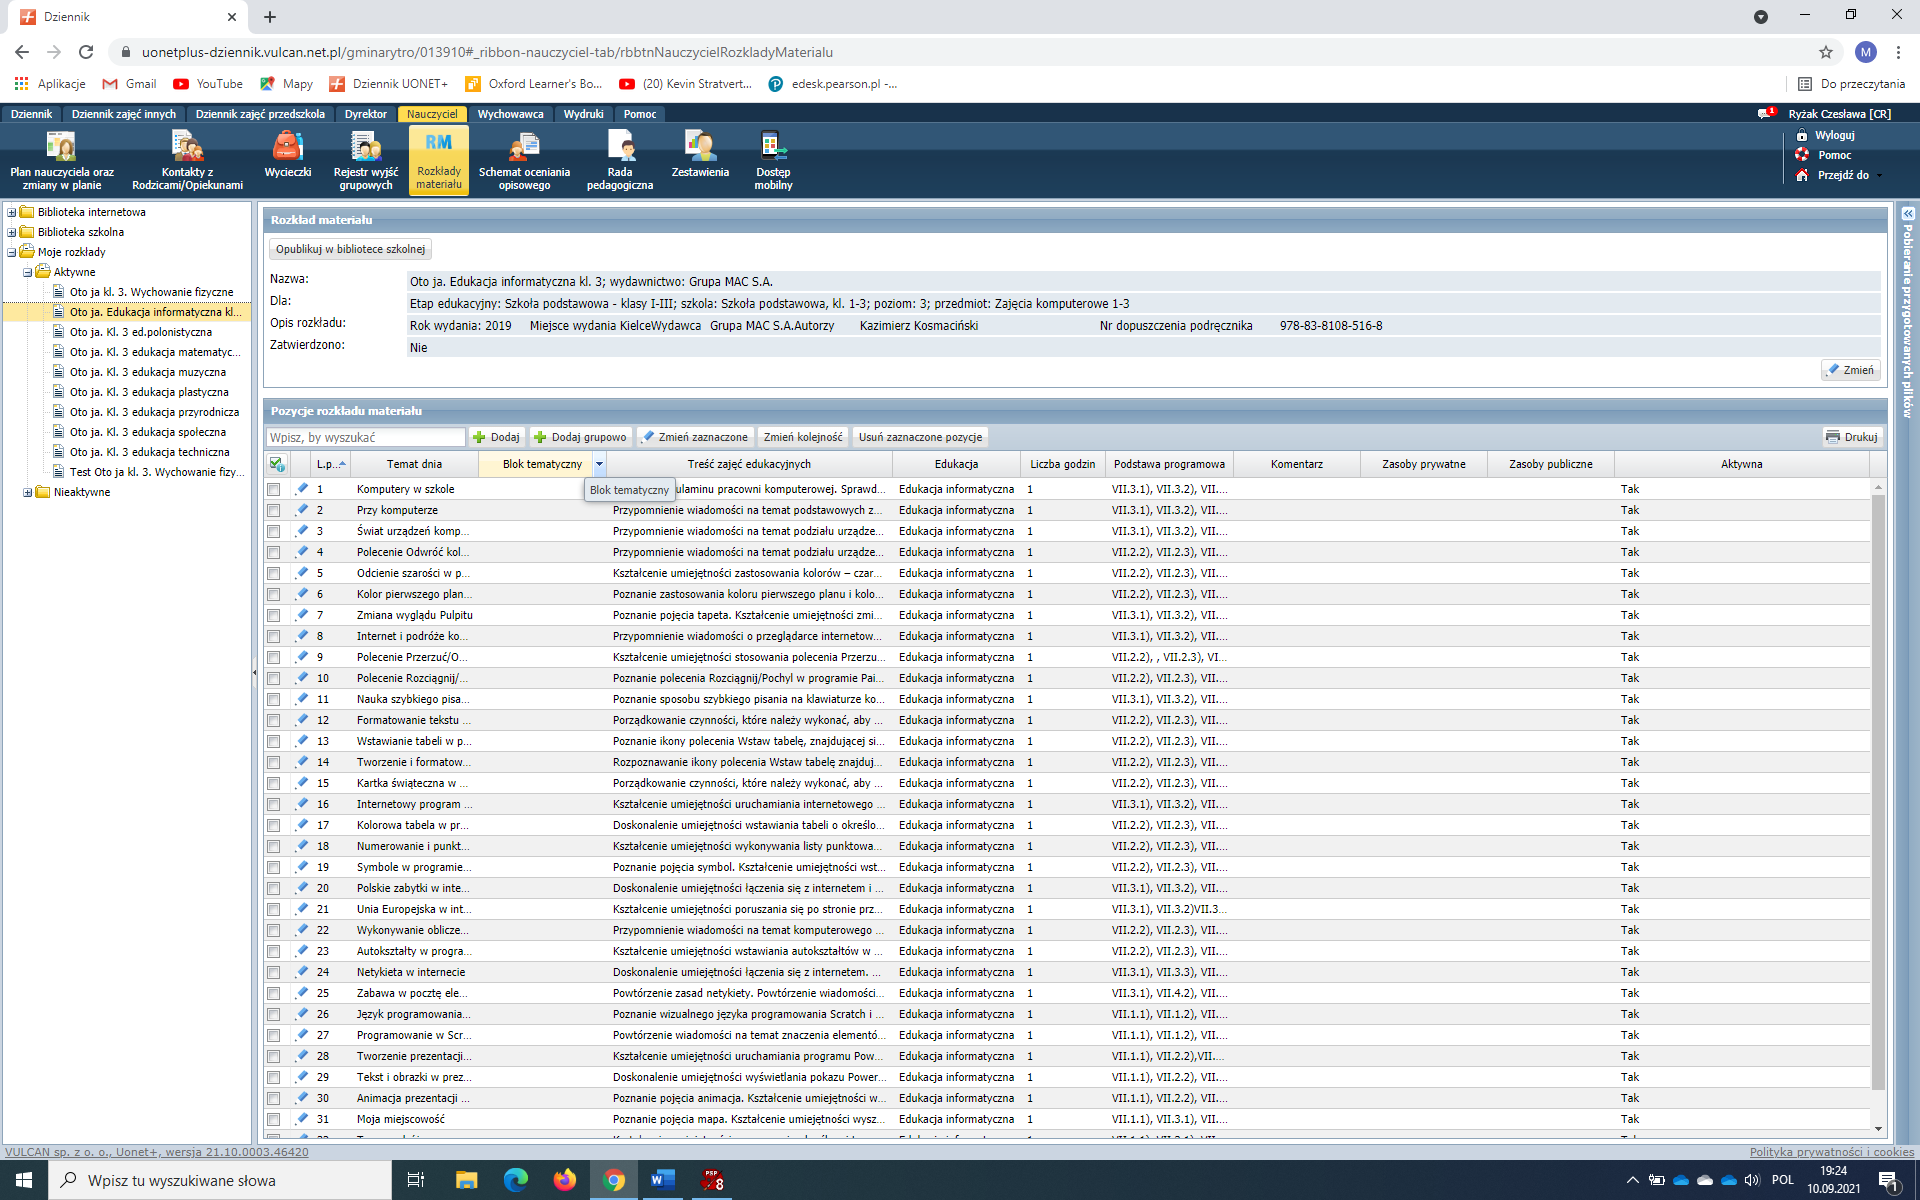
Task: Click edit pencil for row 1
Action: click(301, 488)
